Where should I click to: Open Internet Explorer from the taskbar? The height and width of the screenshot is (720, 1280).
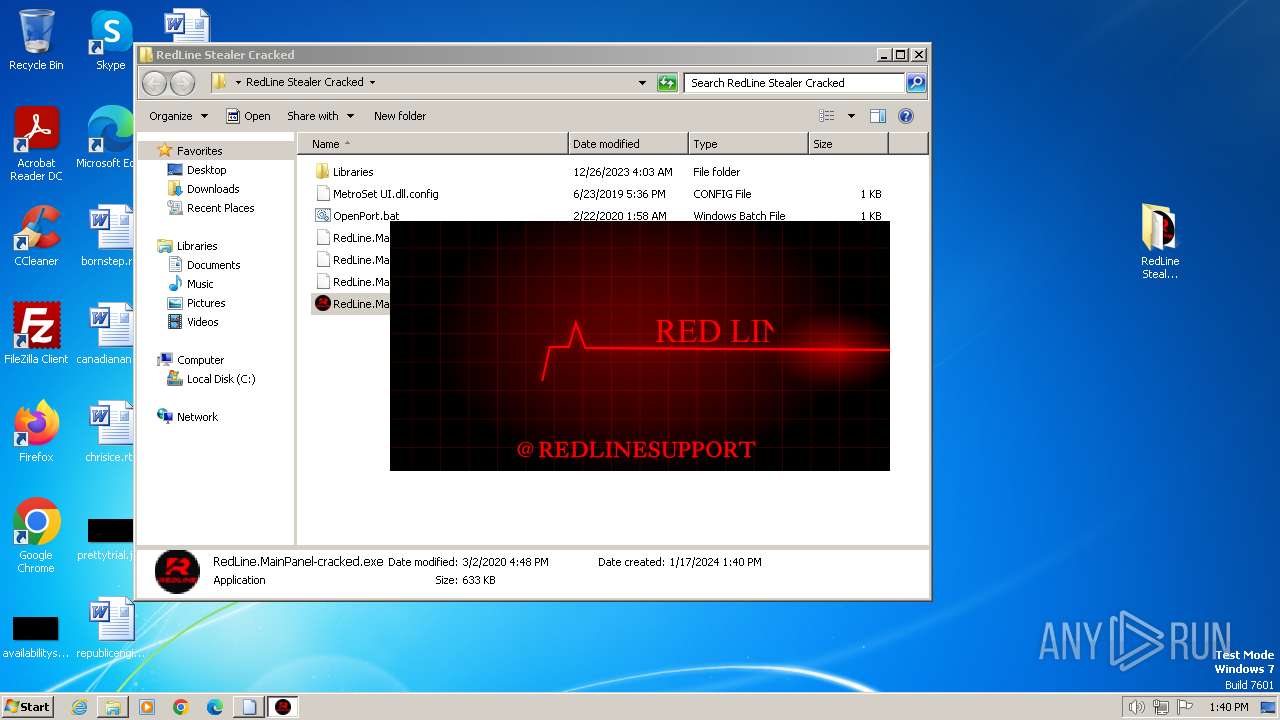click(79, 707)
